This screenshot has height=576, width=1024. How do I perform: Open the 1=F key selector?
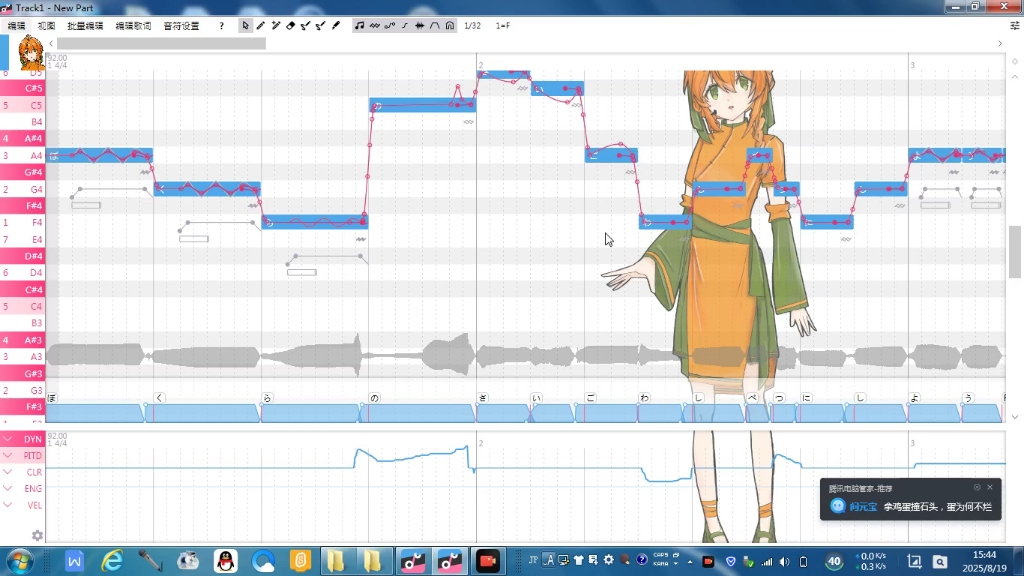click(x=503, y=25)
